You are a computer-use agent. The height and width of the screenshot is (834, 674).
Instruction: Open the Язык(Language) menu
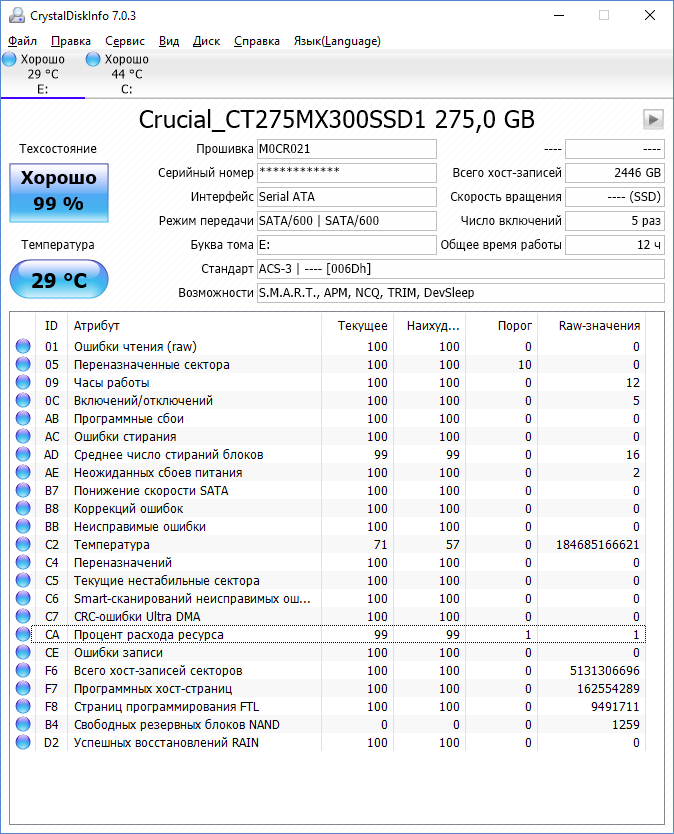[337, 41]
